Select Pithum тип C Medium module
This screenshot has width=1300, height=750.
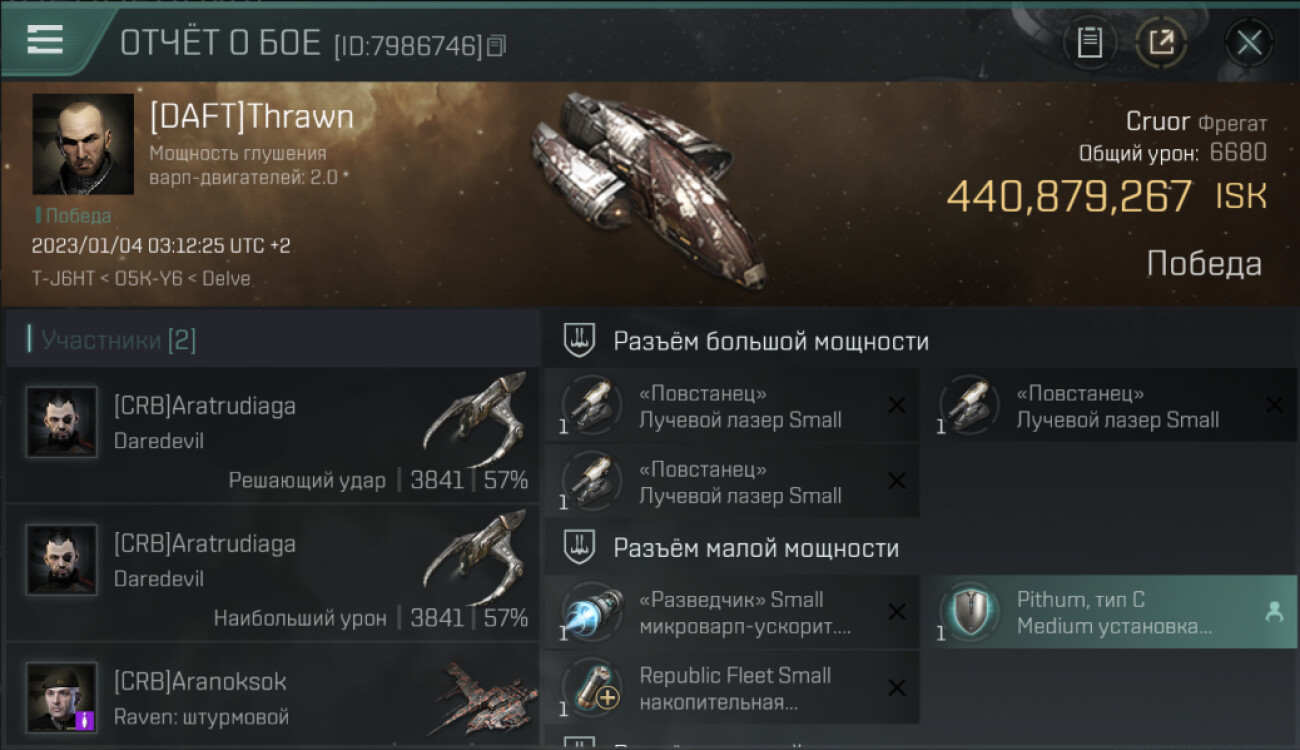(x=1110, y=612)
